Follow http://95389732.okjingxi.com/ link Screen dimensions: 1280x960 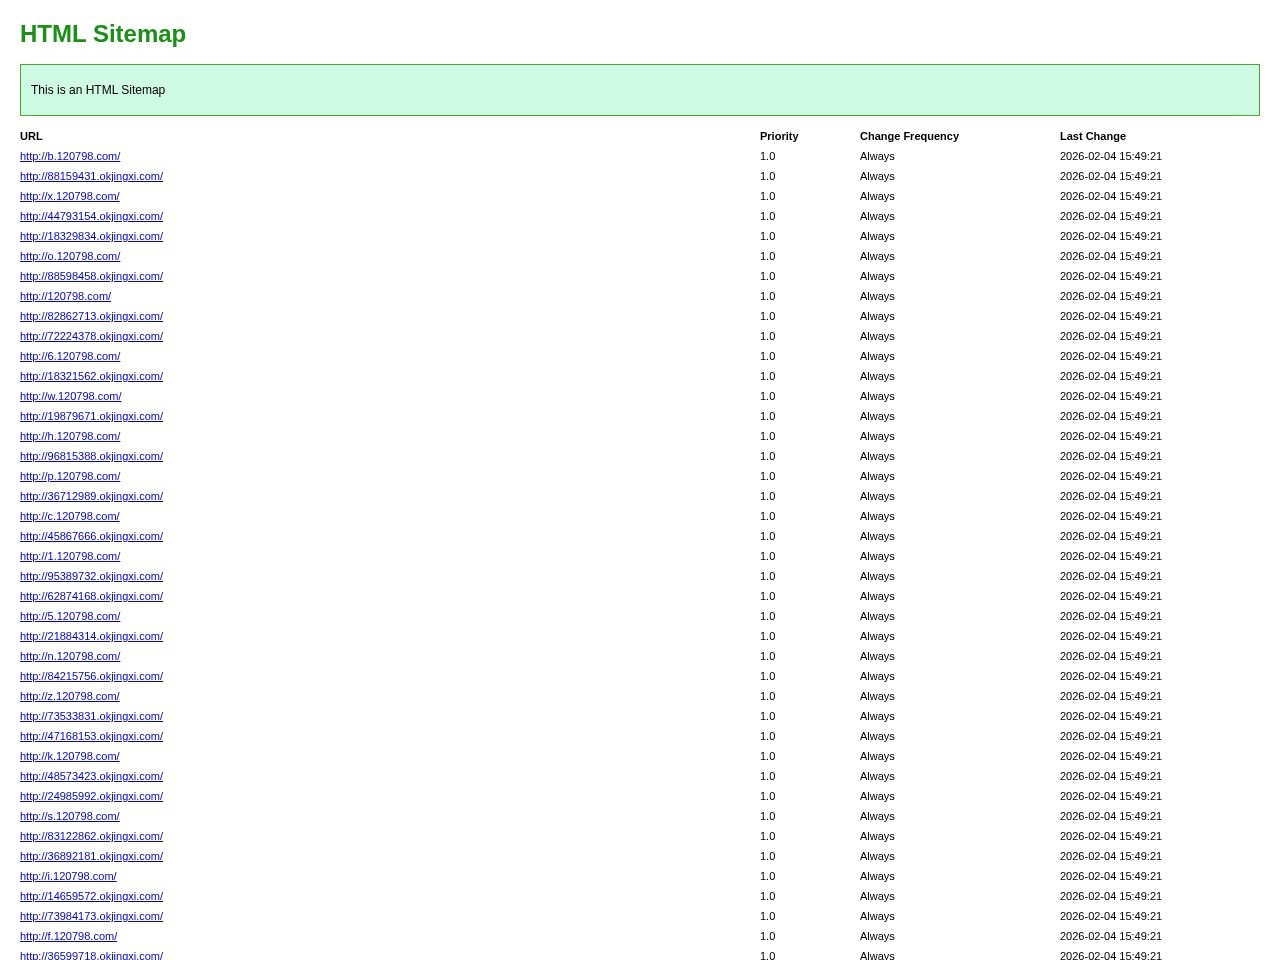(x=91, y=576)
